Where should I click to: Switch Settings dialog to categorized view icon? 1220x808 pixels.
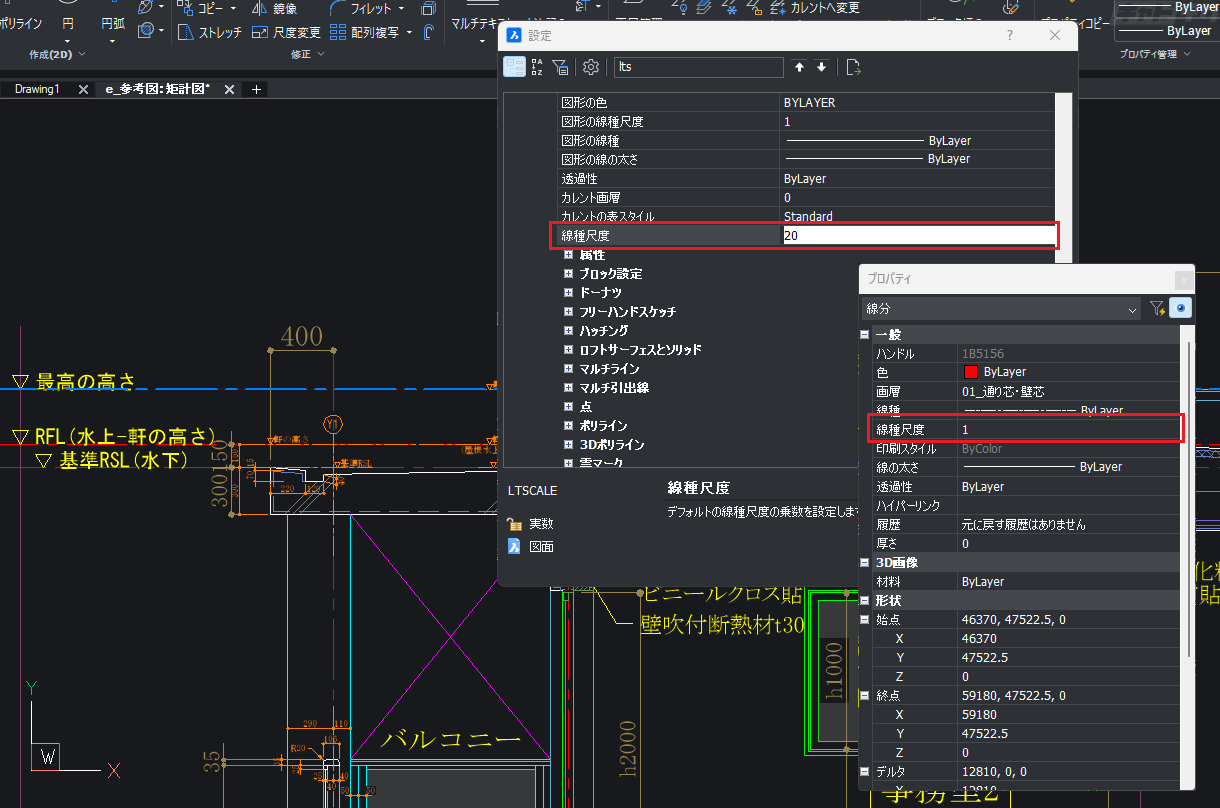coord(514,66)
